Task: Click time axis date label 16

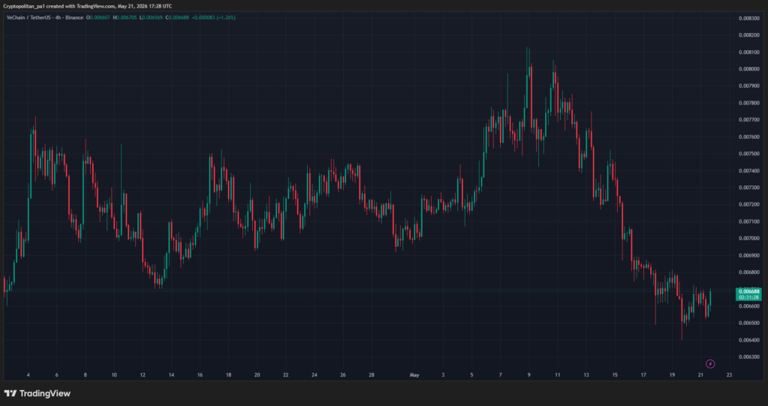Action: (x=200, y=375)
